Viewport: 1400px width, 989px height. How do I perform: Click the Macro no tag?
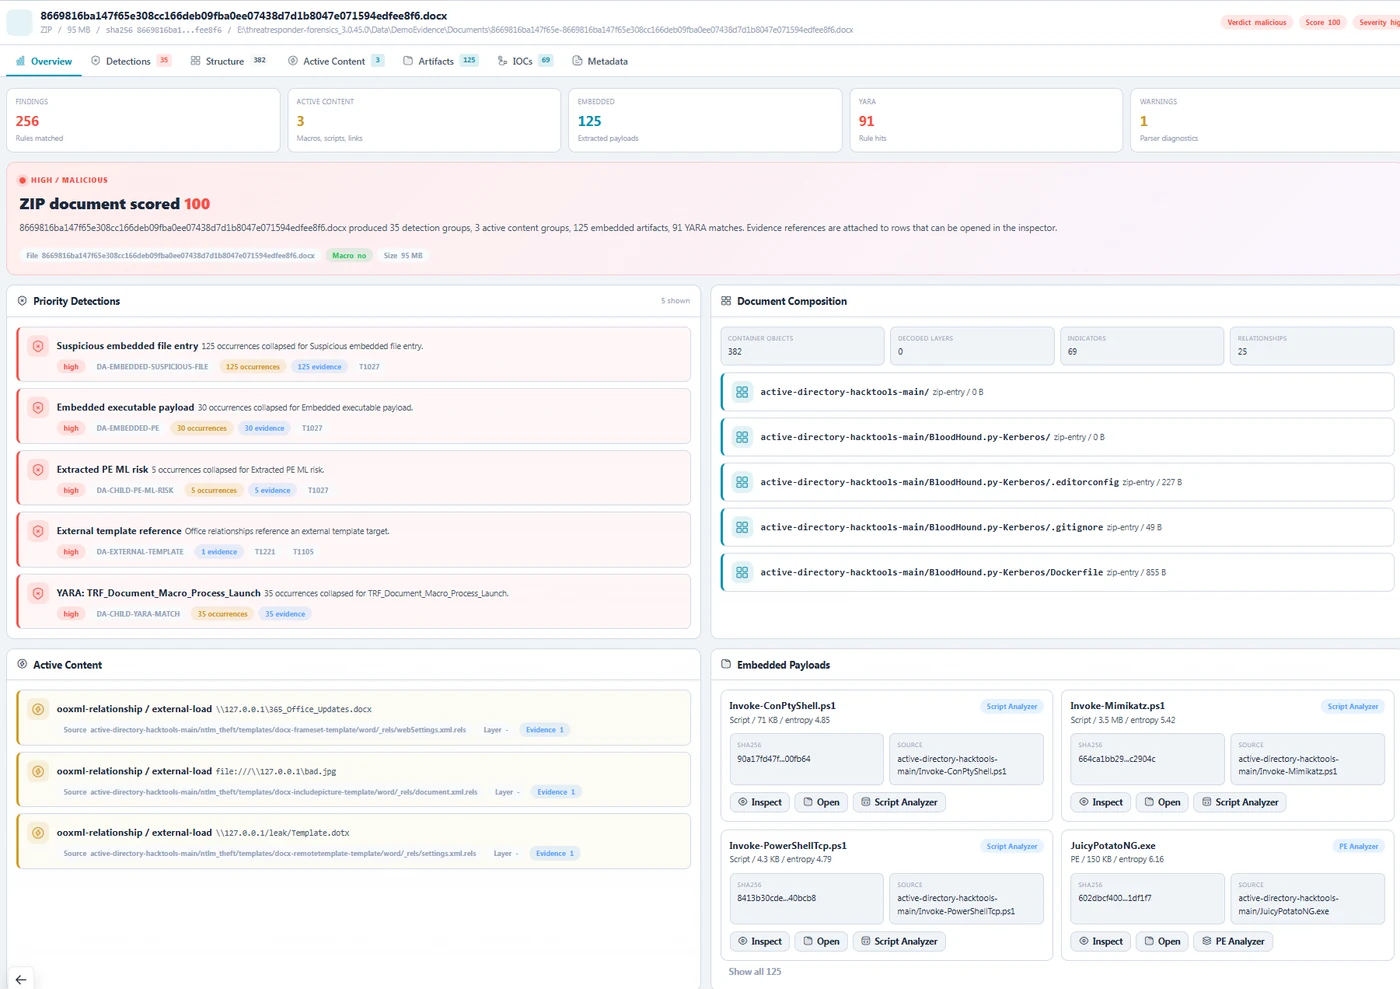point(349,256)
